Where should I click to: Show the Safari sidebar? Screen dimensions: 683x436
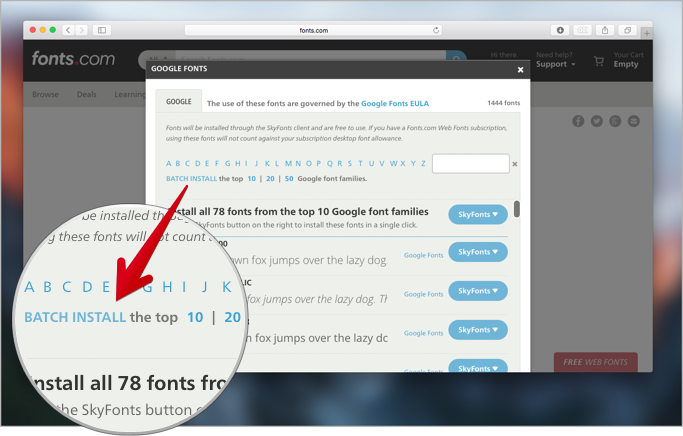coord(102,30)
